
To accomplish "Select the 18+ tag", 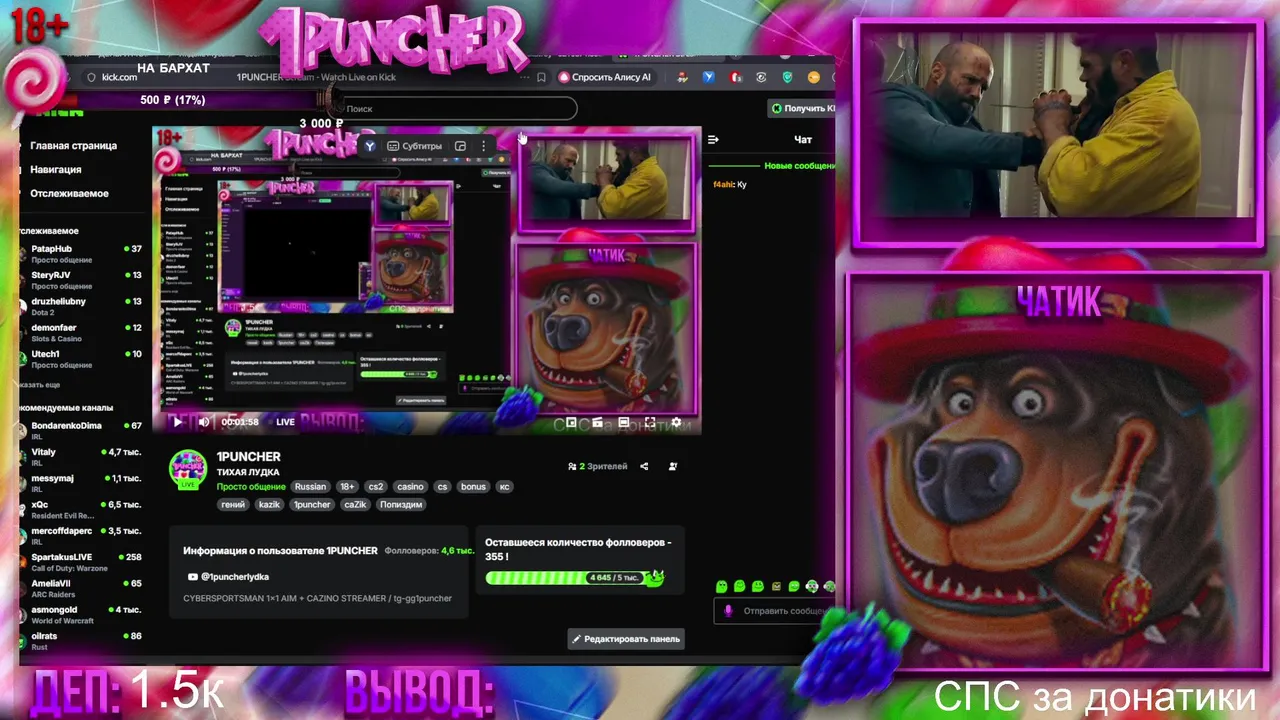I will 347,487.
